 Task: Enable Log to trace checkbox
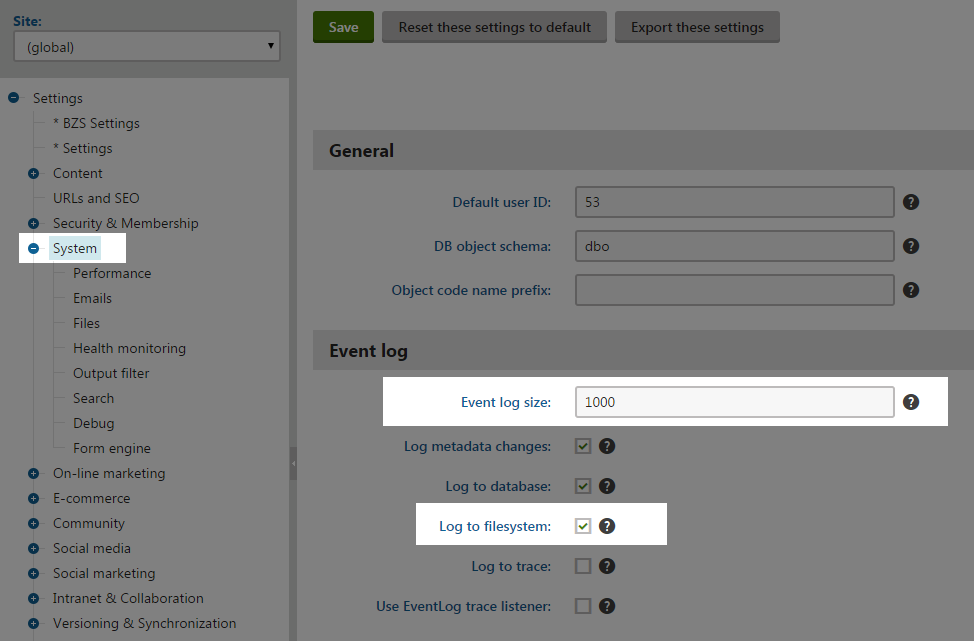[x=583, y=566]
